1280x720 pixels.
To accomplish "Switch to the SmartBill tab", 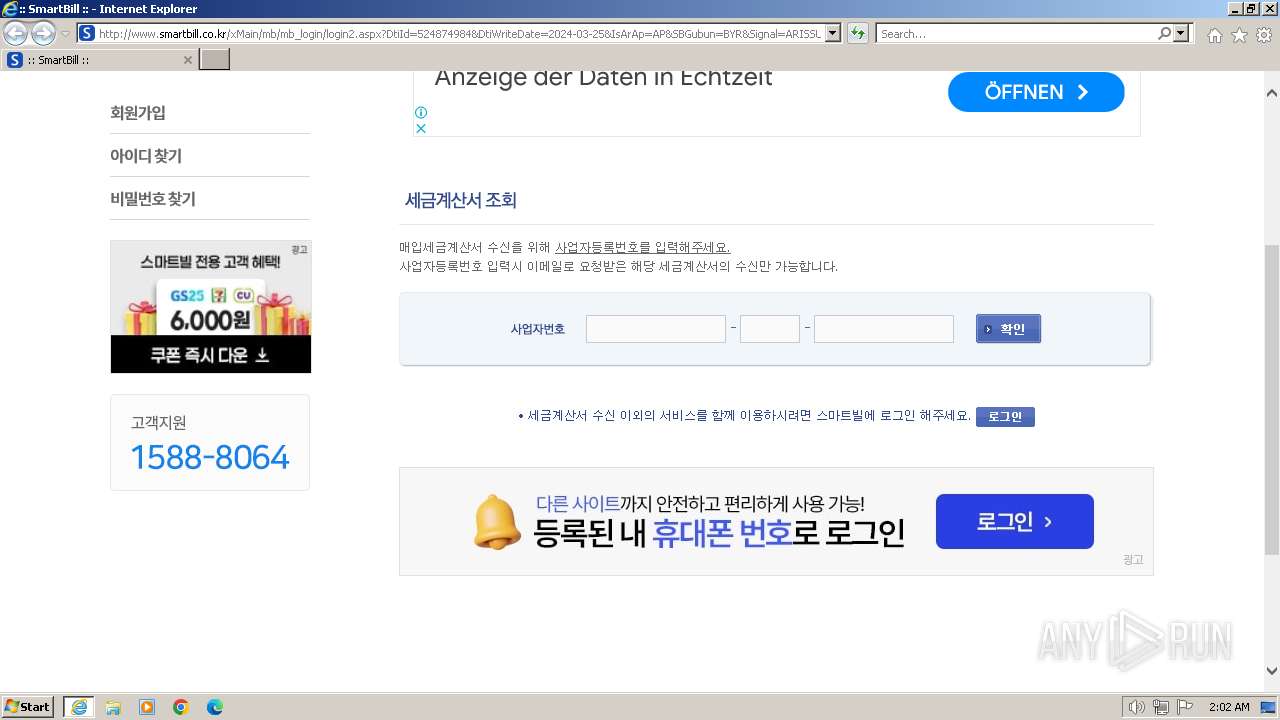I will tap(100, 60).
